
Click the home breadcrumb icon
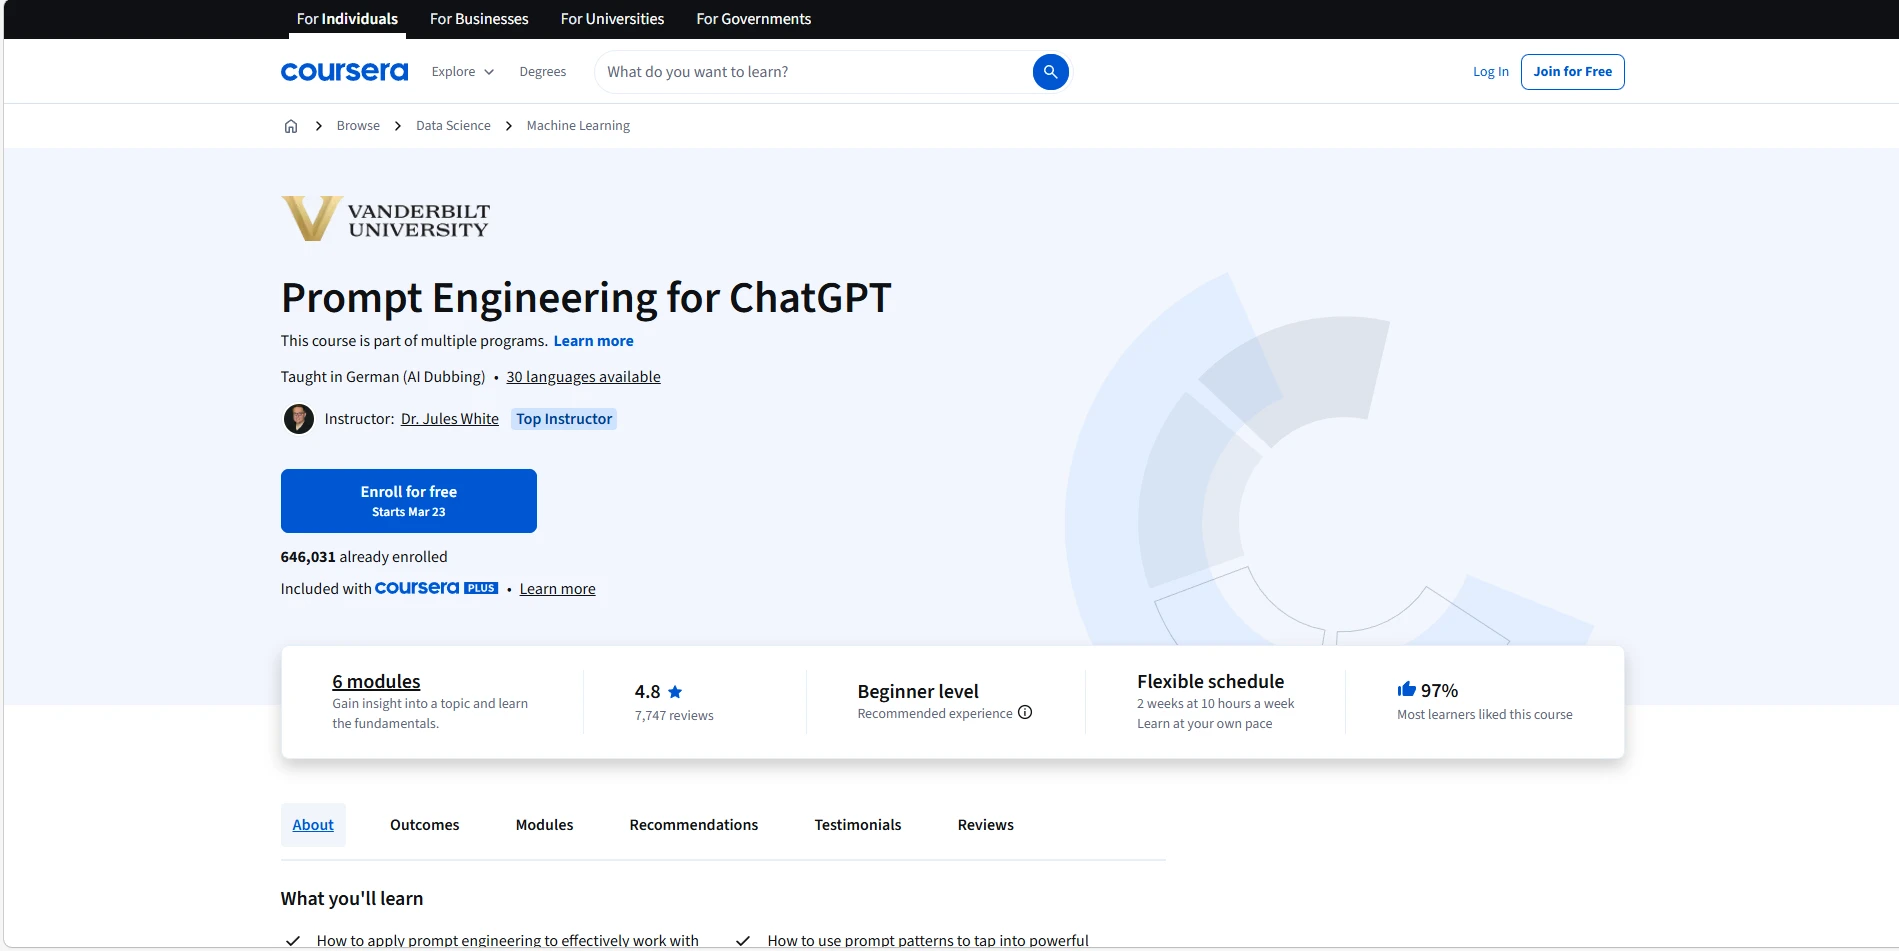coord(291,125)
